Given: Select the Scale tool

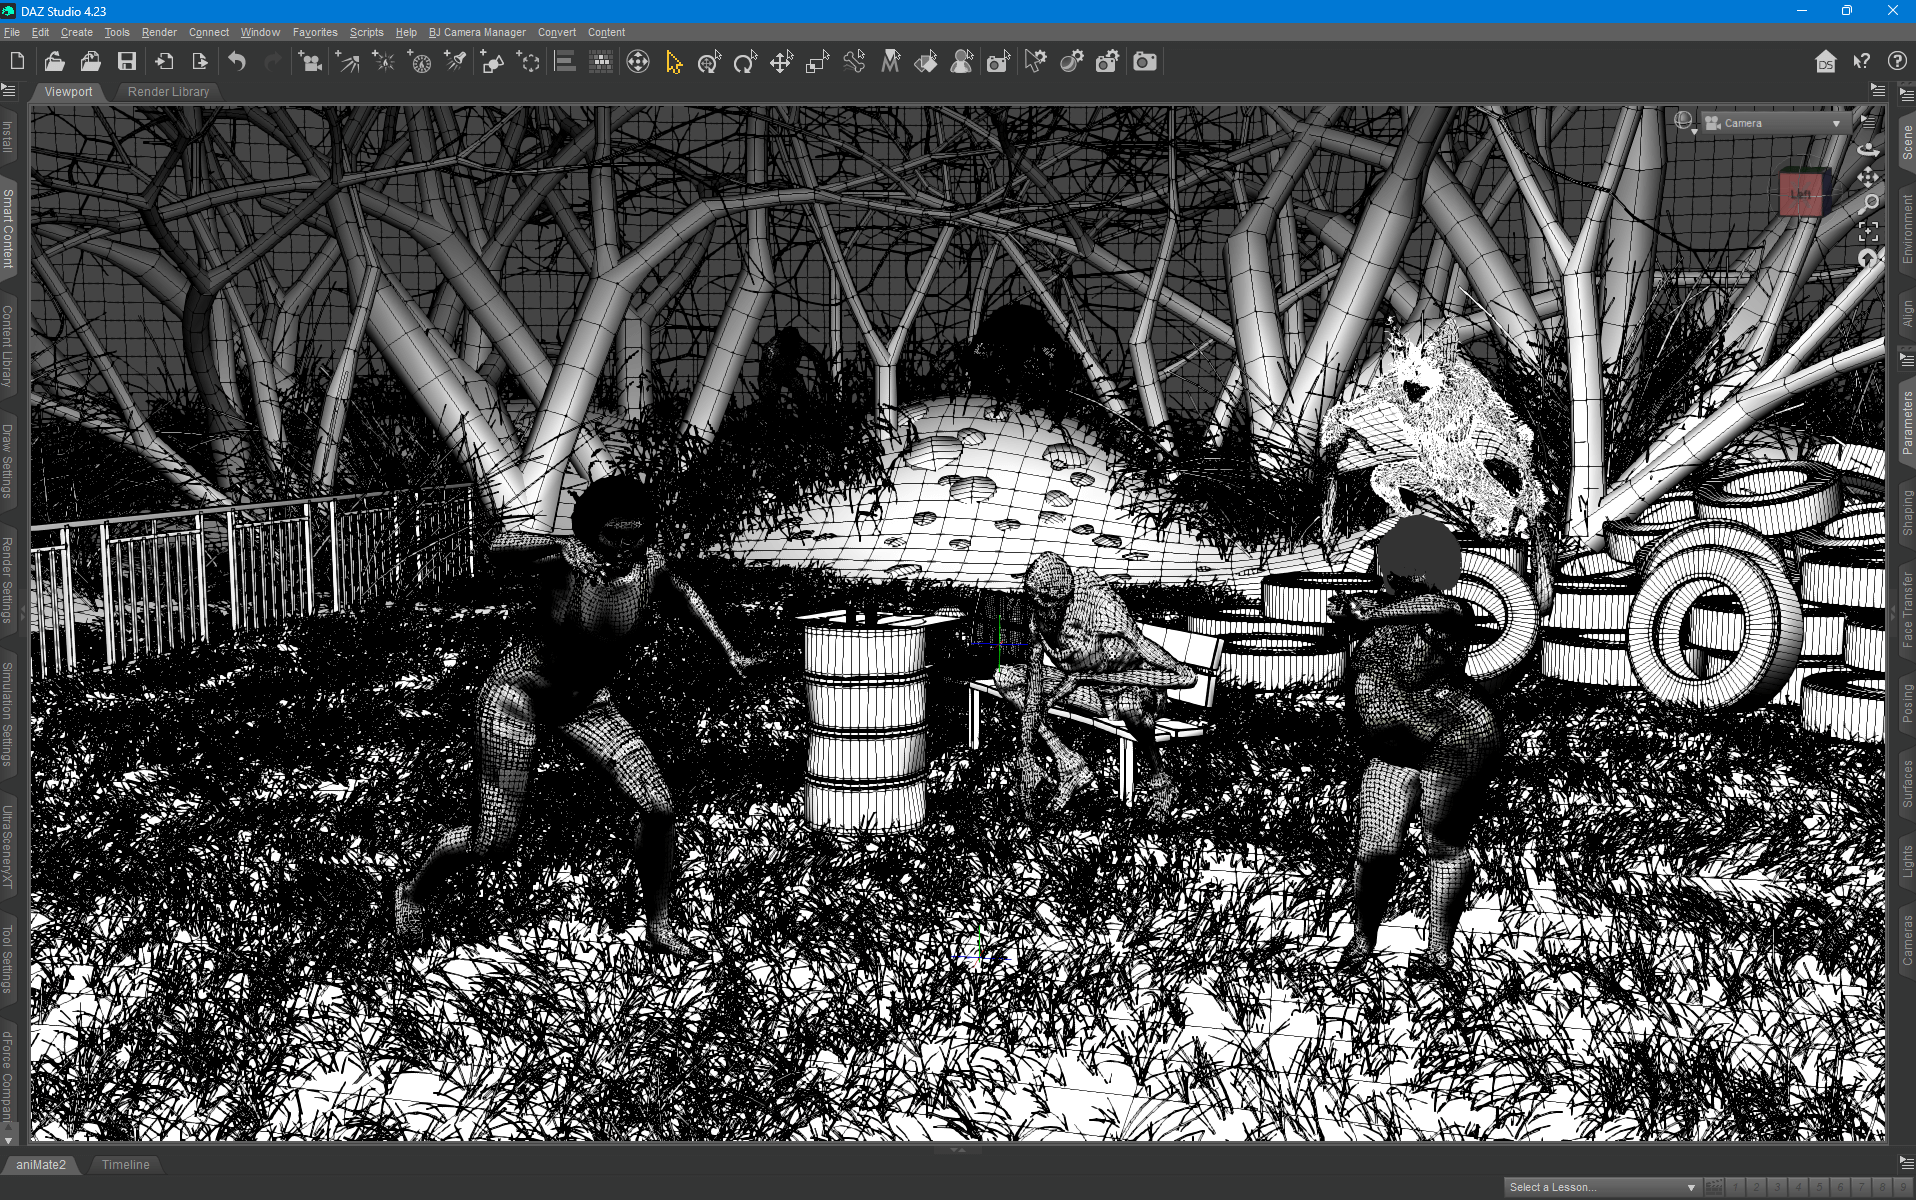Looking at the screenshot, I should tap(818, 62).
